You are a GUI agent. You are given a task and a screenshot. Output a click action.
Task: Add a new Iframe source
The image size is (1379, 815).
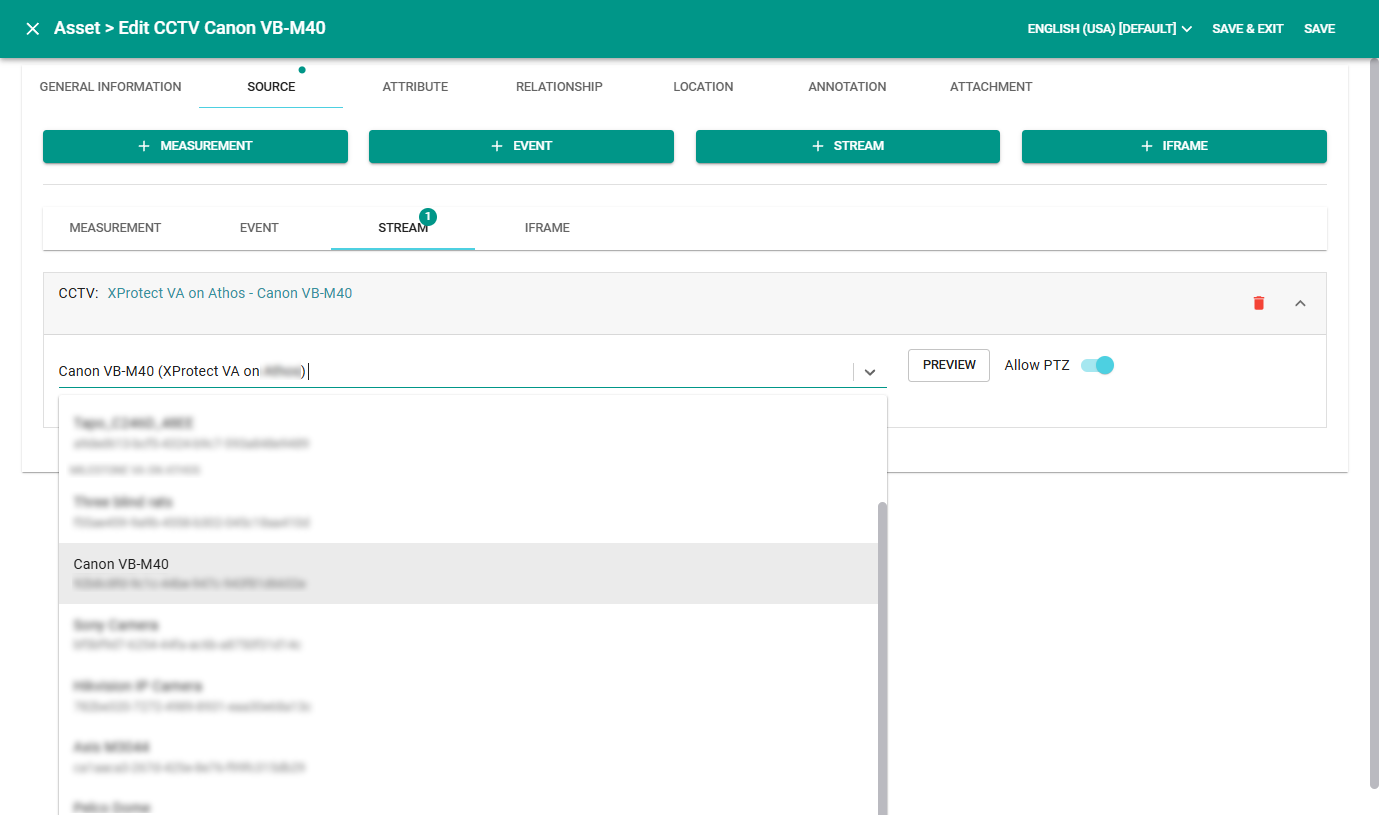click(1174, 146)
